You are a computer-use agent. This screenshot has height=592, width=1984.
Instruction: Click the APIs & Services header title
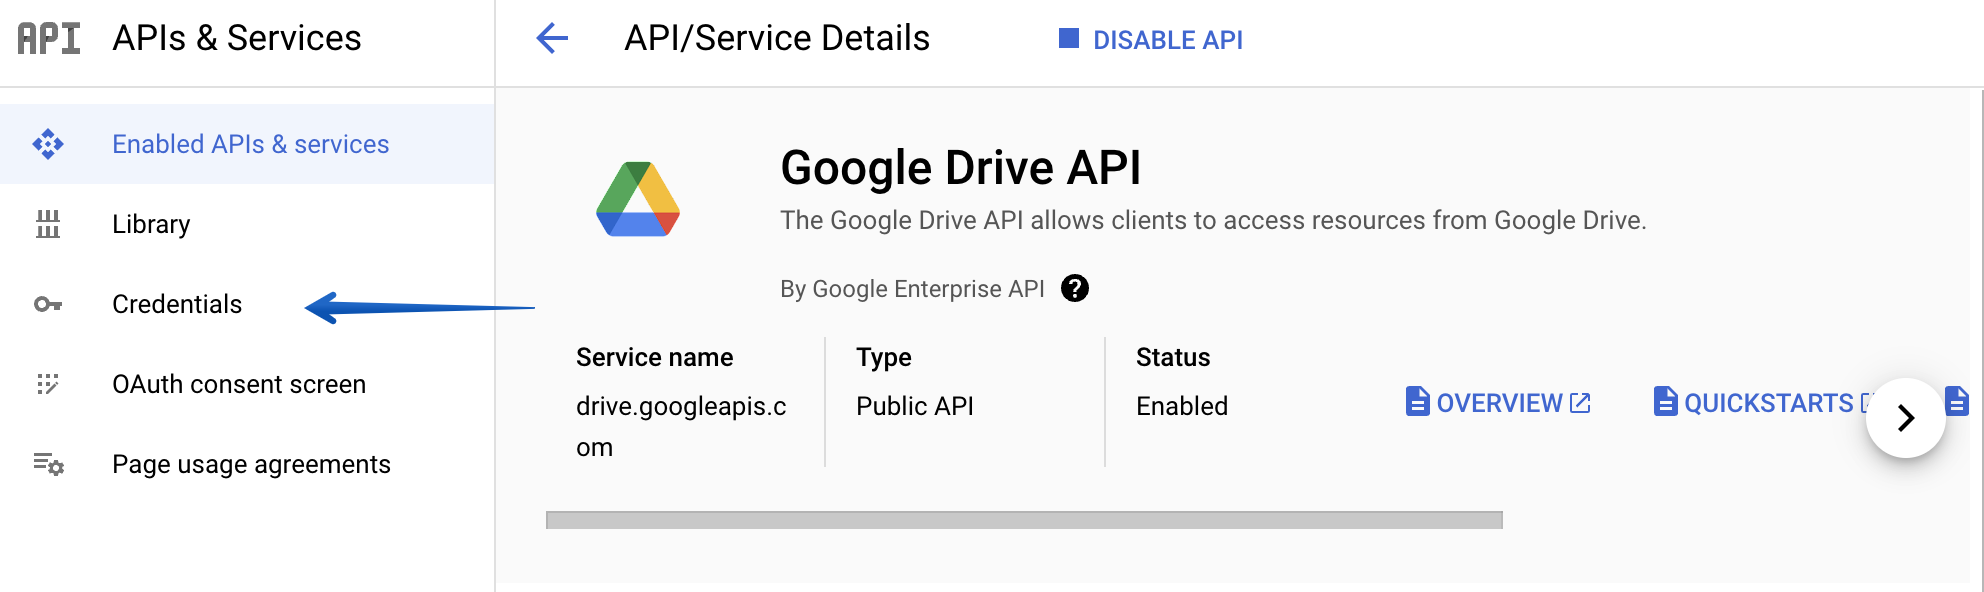(237, 38)
